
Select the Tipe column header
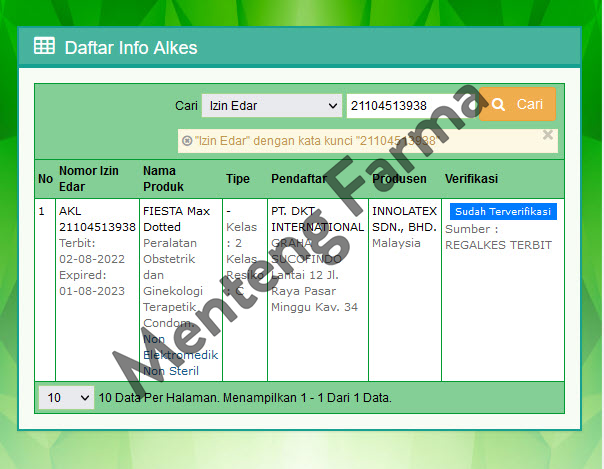click(x=237, y=179)
